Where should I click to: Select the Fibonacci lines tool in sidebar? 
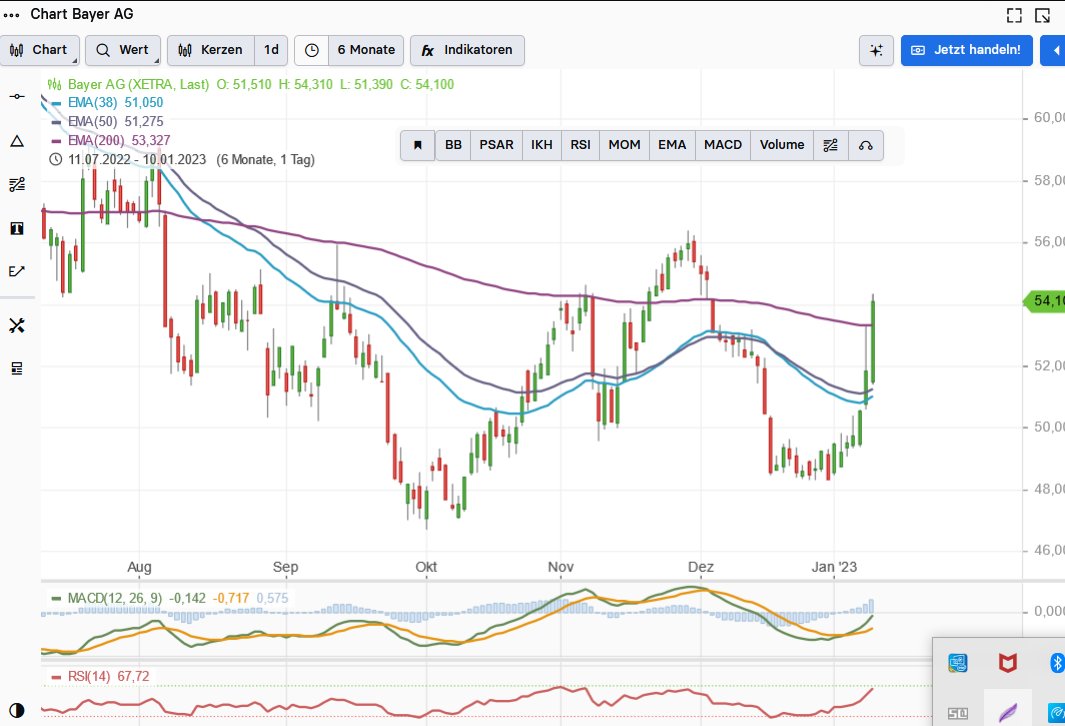[x=17, y=185]
